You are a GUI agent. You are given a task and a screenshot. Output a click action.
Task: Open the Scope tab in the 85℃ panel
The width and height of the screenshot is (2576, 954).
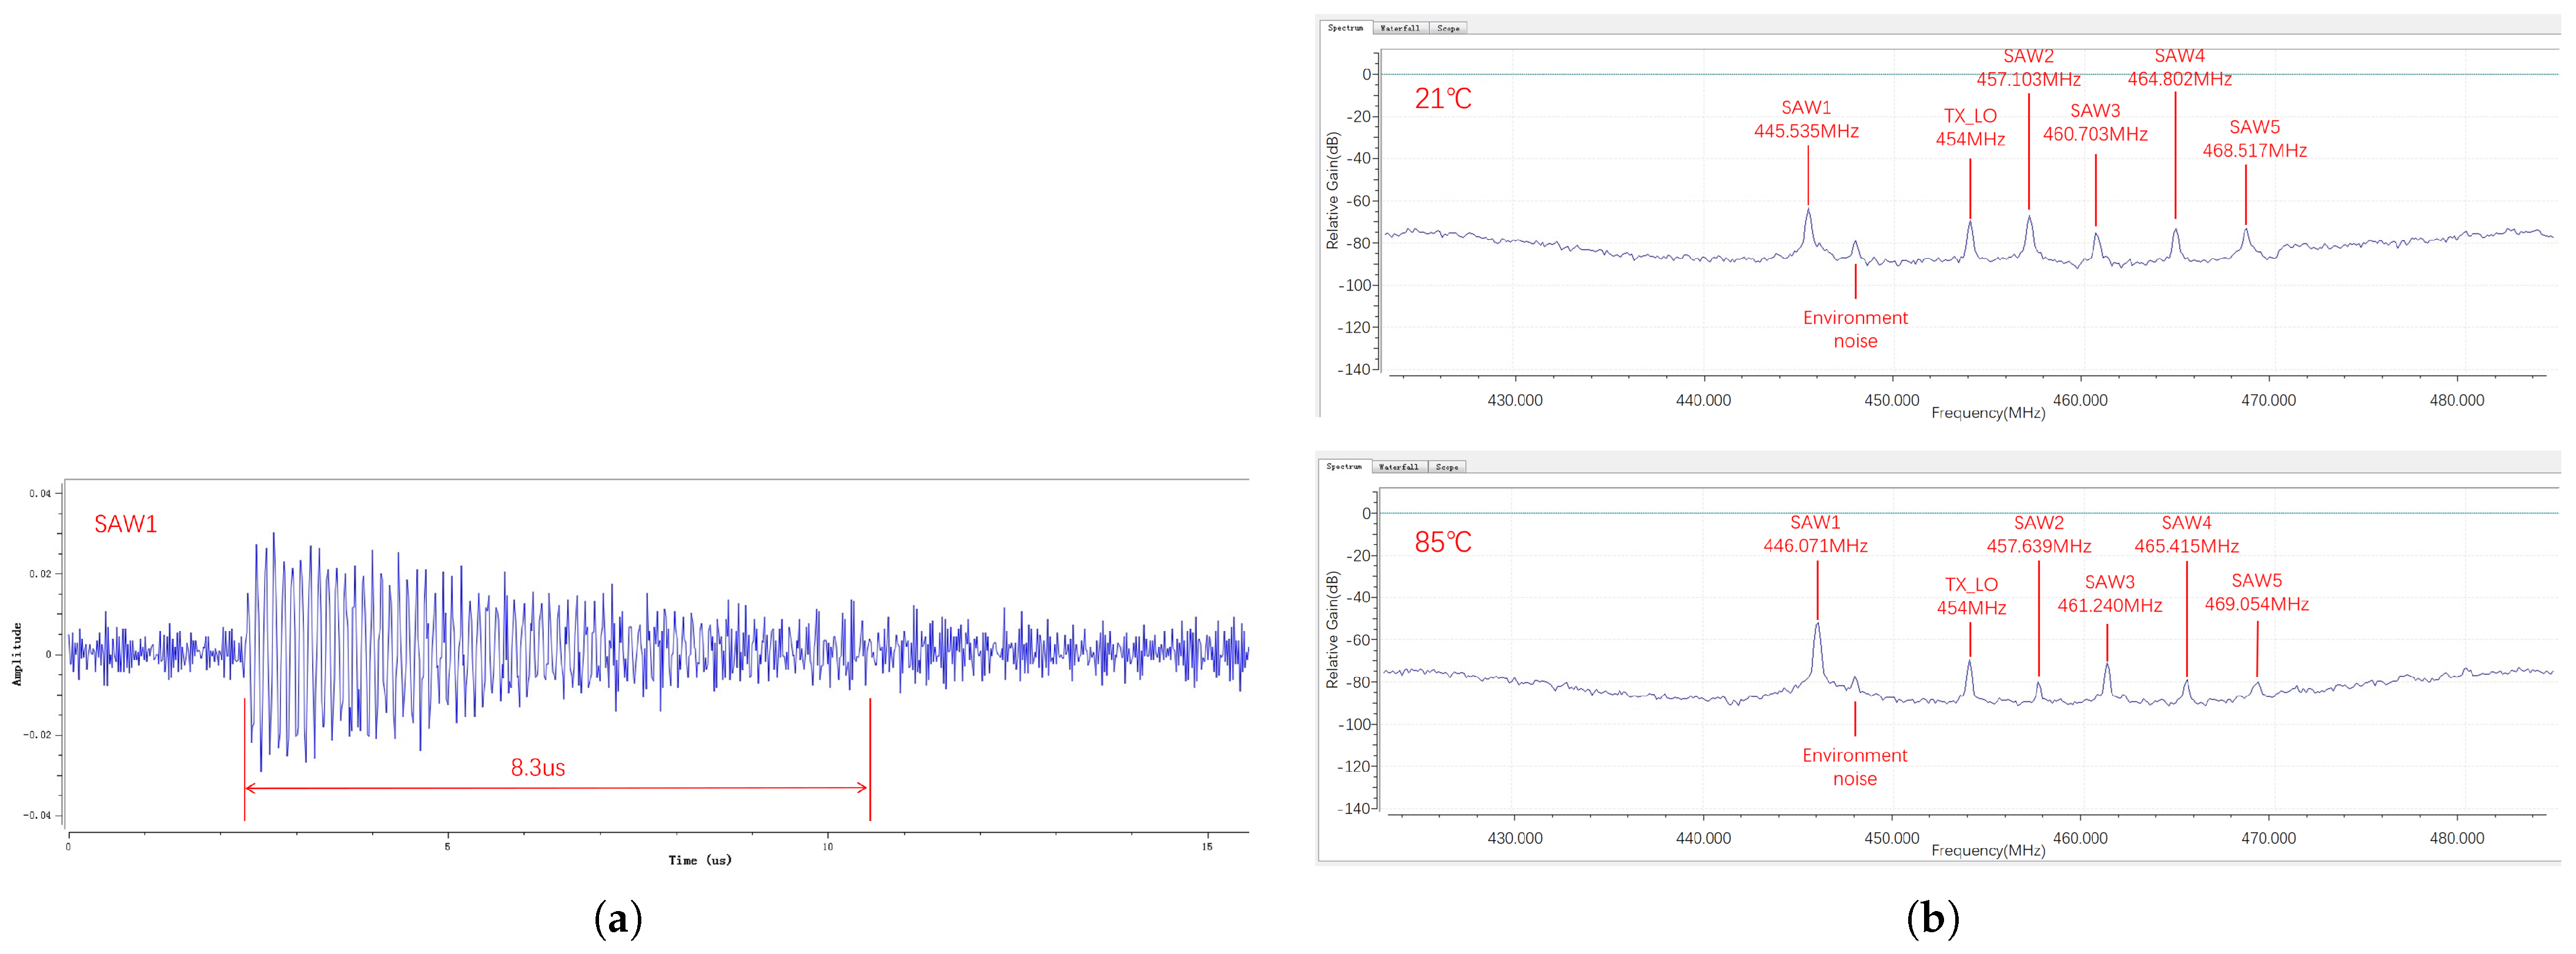tap(1447, 467)
